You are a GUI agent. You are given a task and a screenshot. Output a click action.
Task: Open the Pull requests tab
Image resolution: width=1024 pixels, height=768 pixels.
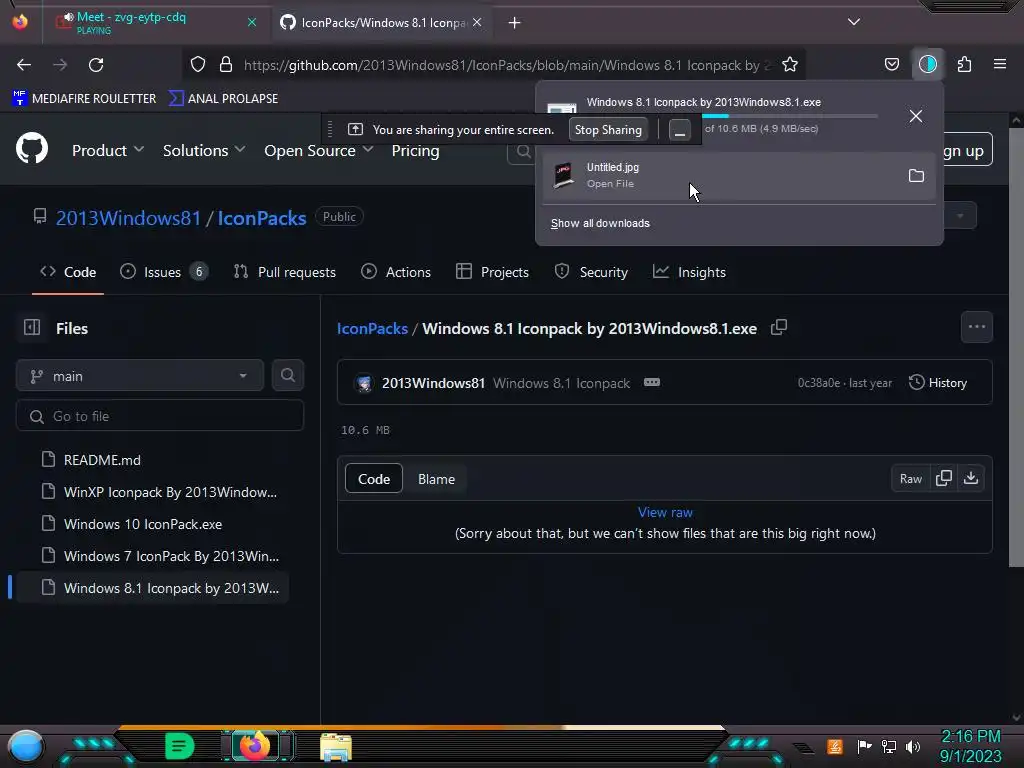[x=285, y=272]
